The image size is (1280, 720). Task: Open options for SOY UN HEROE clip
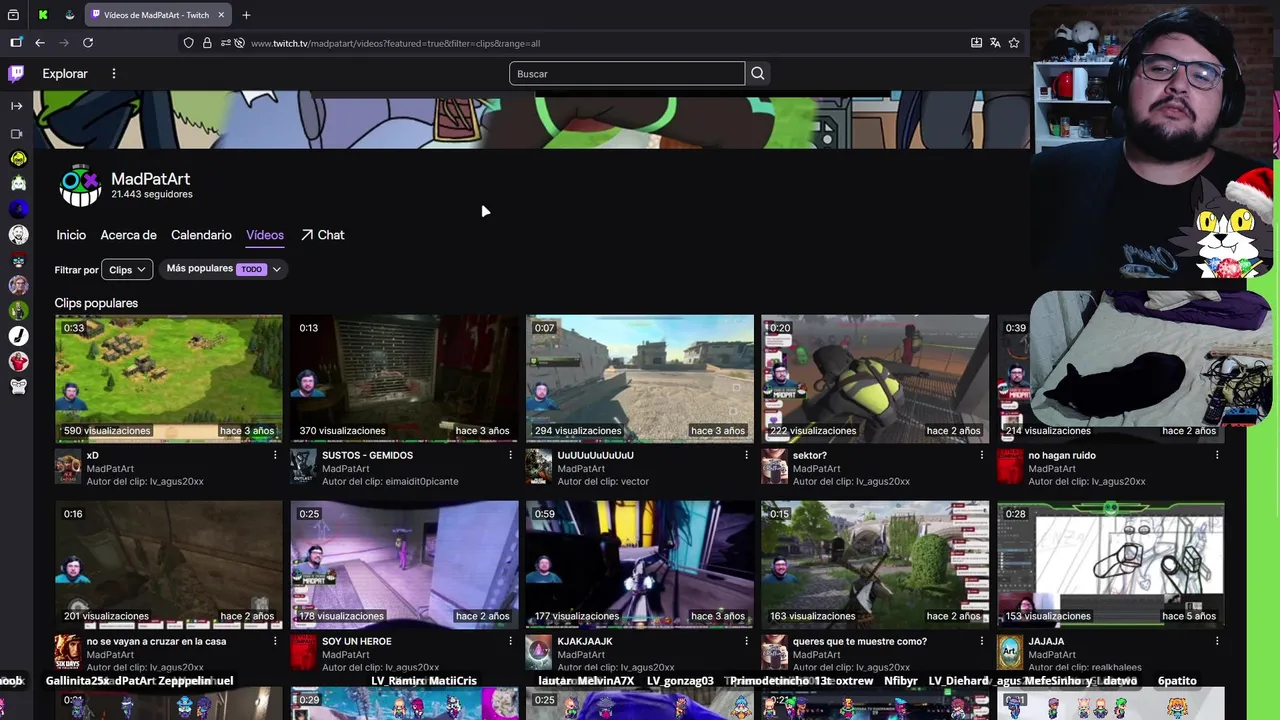[x=510, y=641]
